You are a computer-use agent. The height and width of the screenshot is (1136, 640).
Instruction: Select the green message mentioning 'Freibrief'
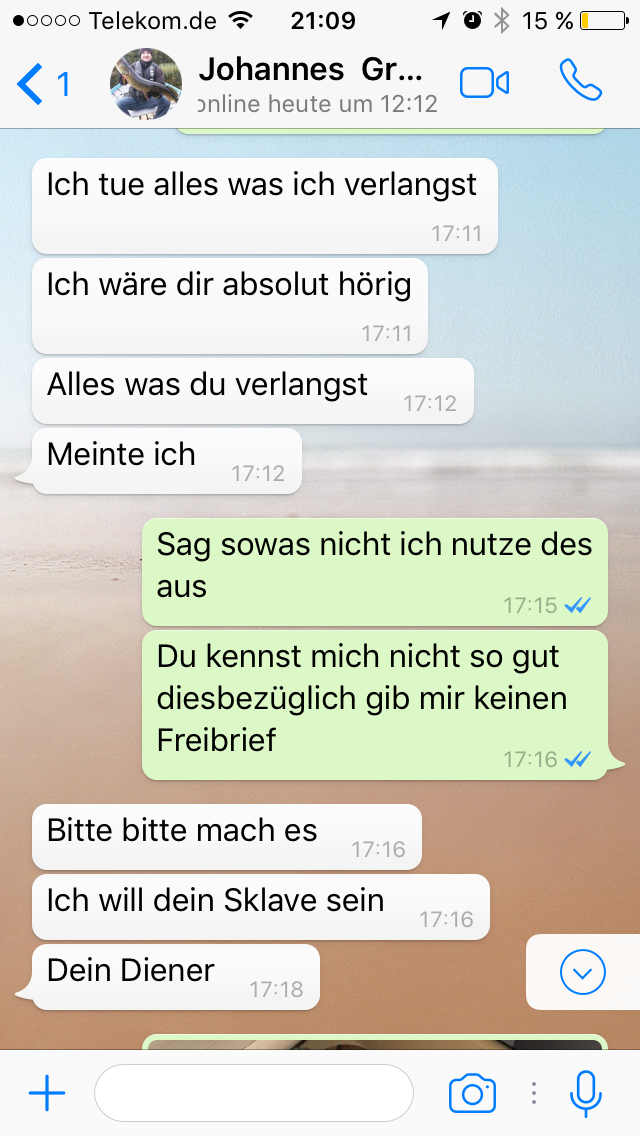[375, 705]
